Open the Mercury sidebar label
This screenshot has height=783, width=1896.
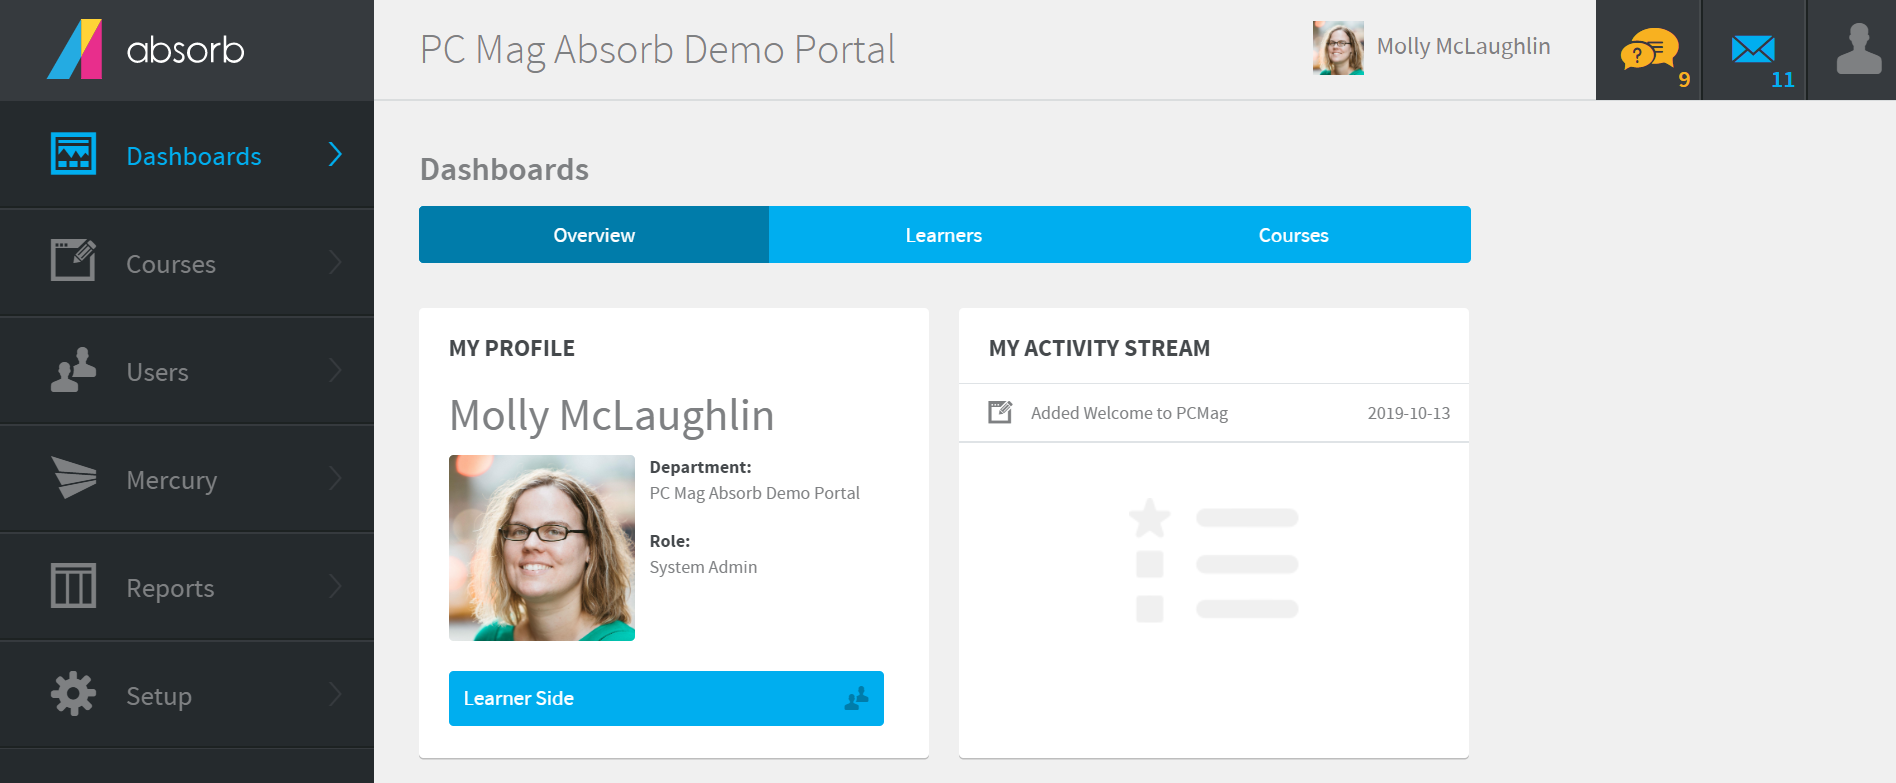click(171, 480)
